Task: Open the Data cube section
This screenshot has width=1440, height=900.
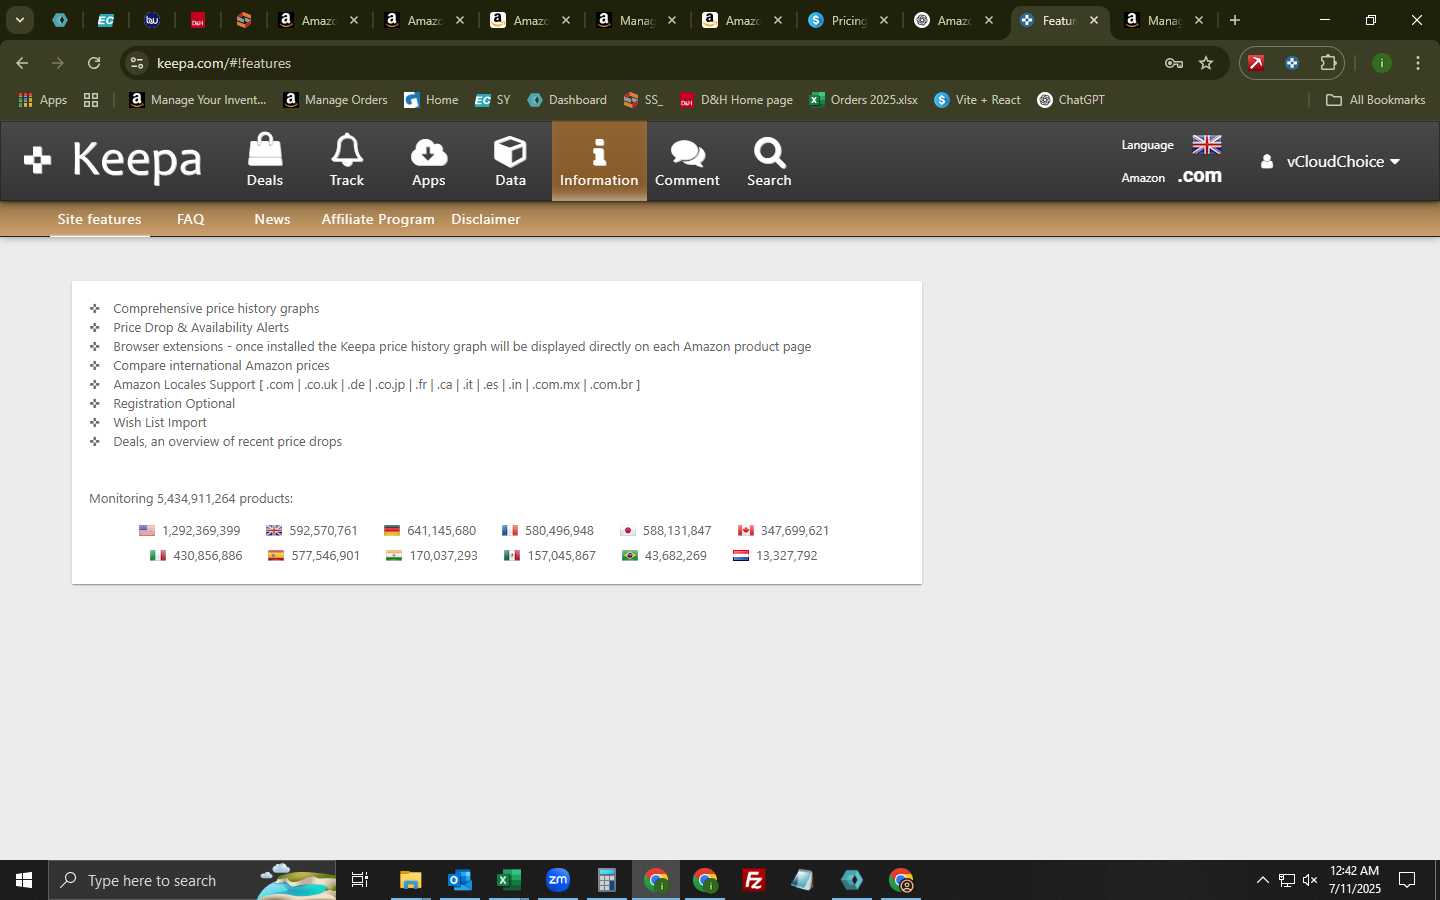Action: (x=510, y=161)
